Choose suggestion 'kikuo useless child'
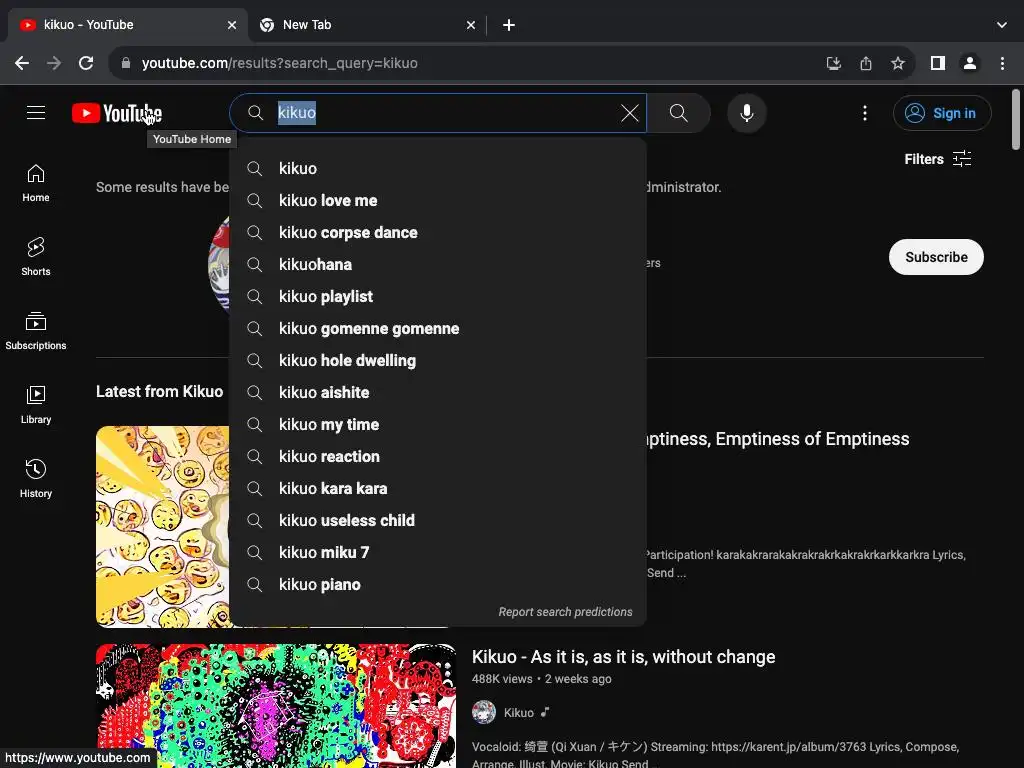 438,520
